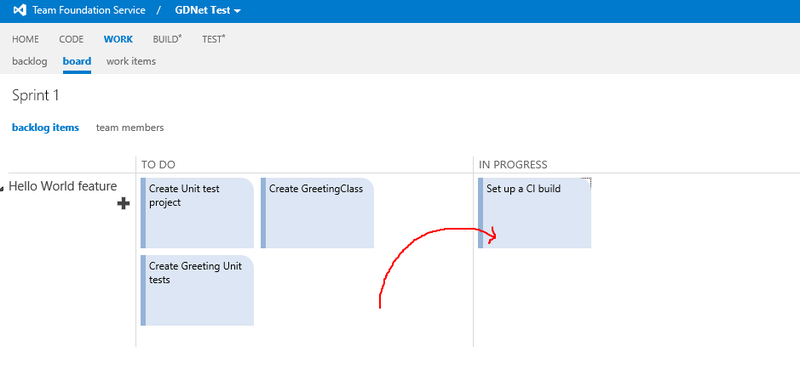Select the Create Greeting Unit tests card
This screenshot has width=800, height=392.
(x=197, y=290)
